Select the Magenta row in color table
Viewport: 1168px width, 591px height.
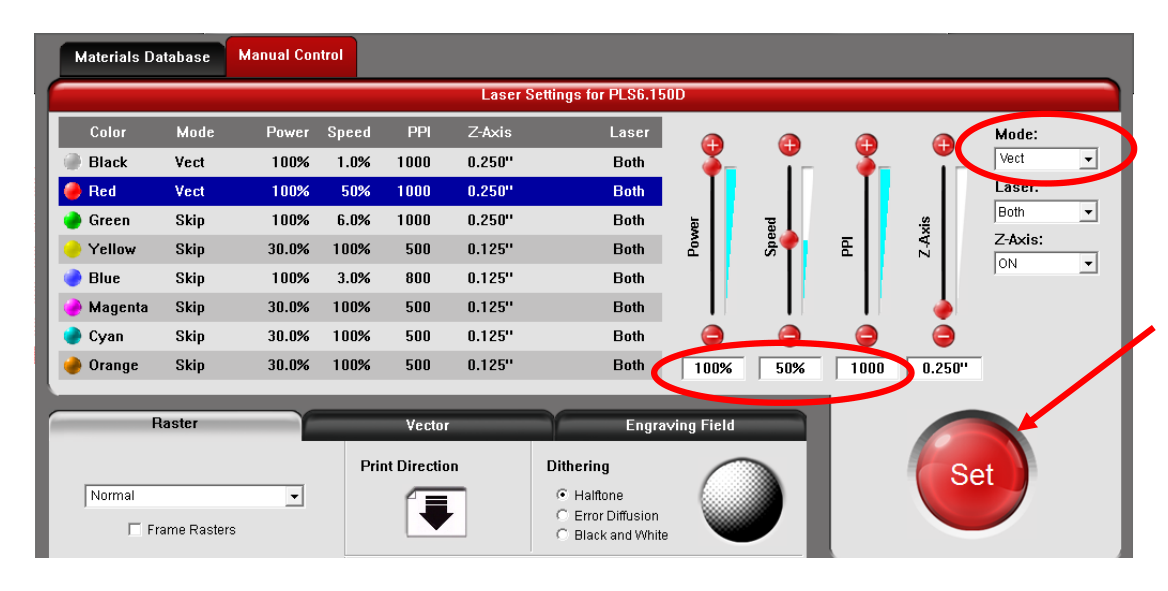pos(361,307)
